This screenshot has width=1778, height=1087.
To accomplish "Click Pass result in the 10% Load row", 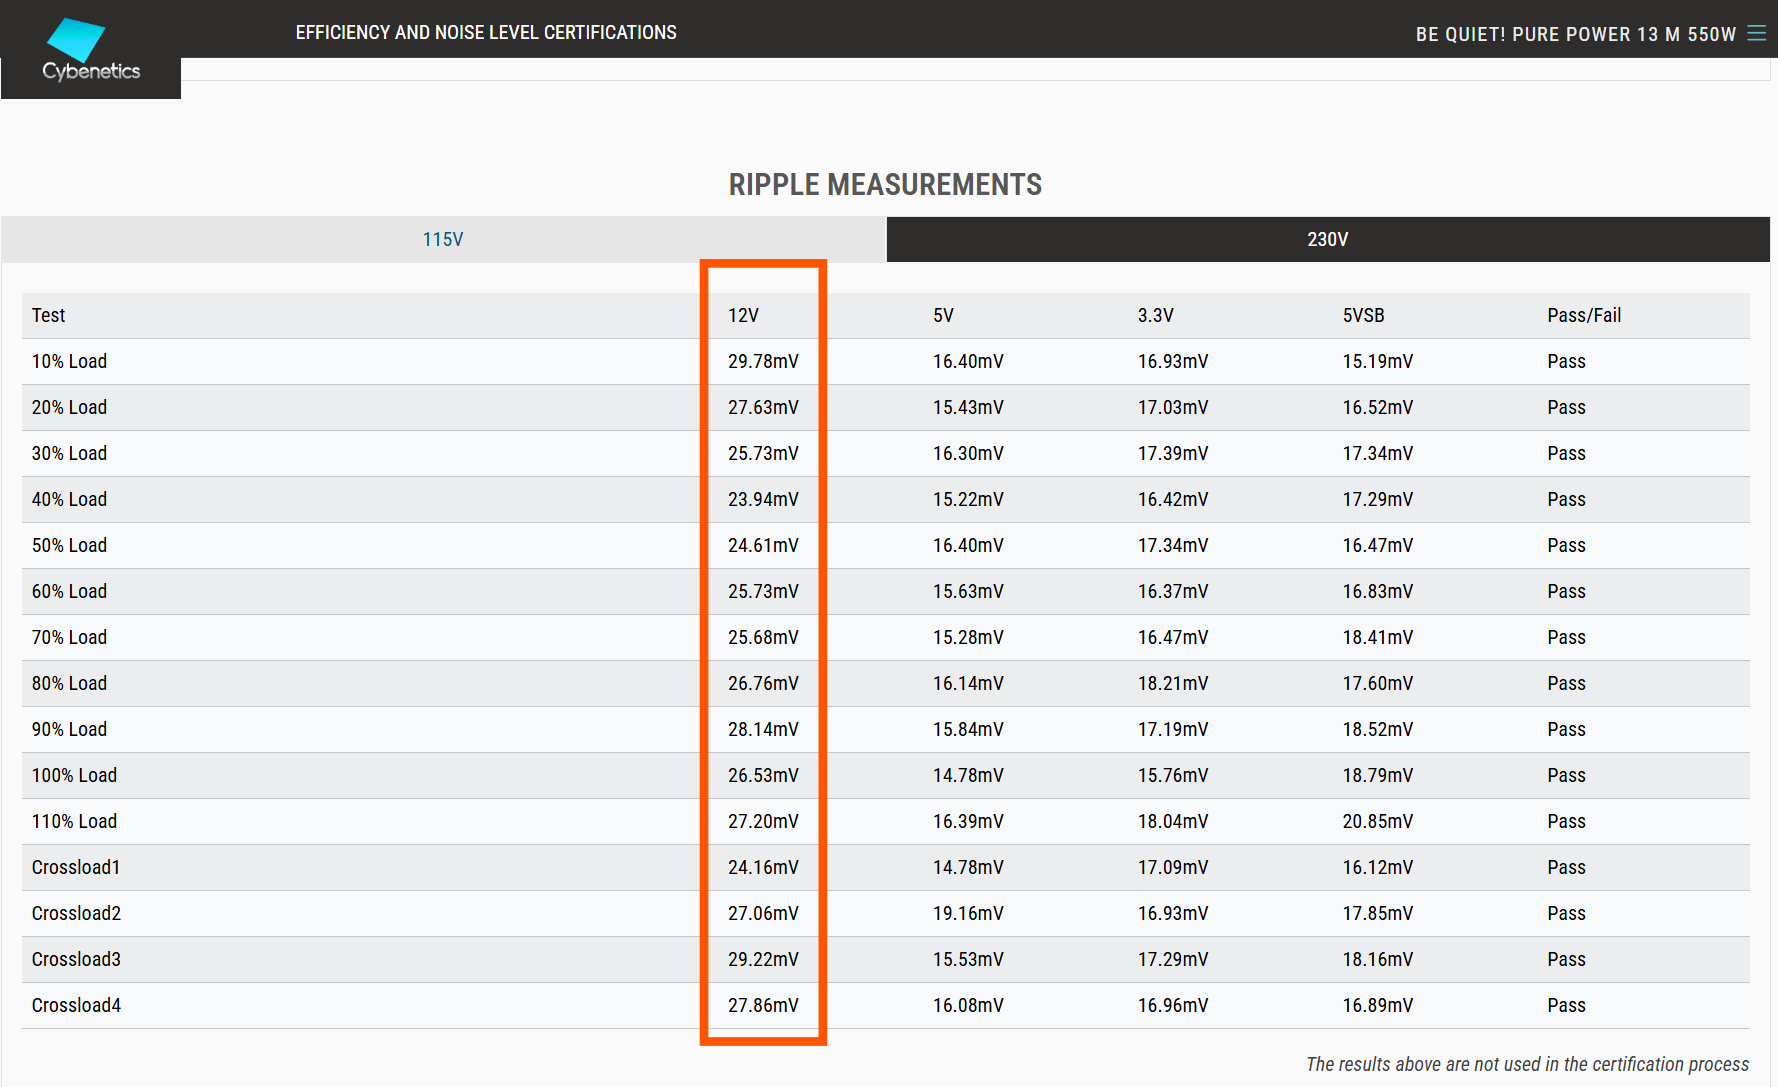I will pos(1566,361).
